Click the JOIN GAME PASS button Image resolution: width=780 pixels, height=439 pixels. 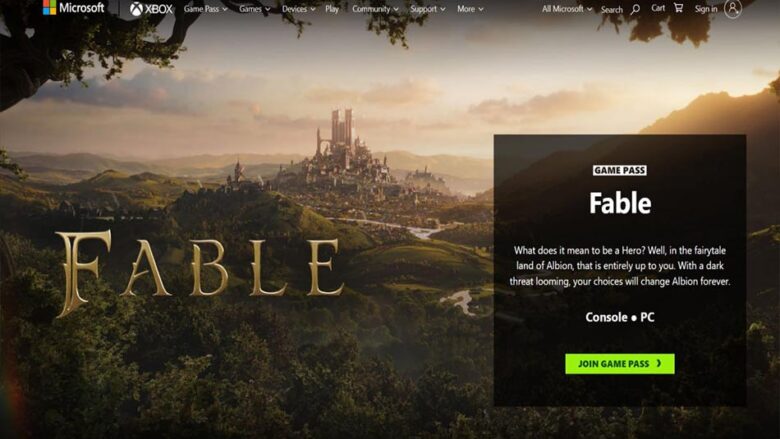[620, 364]
